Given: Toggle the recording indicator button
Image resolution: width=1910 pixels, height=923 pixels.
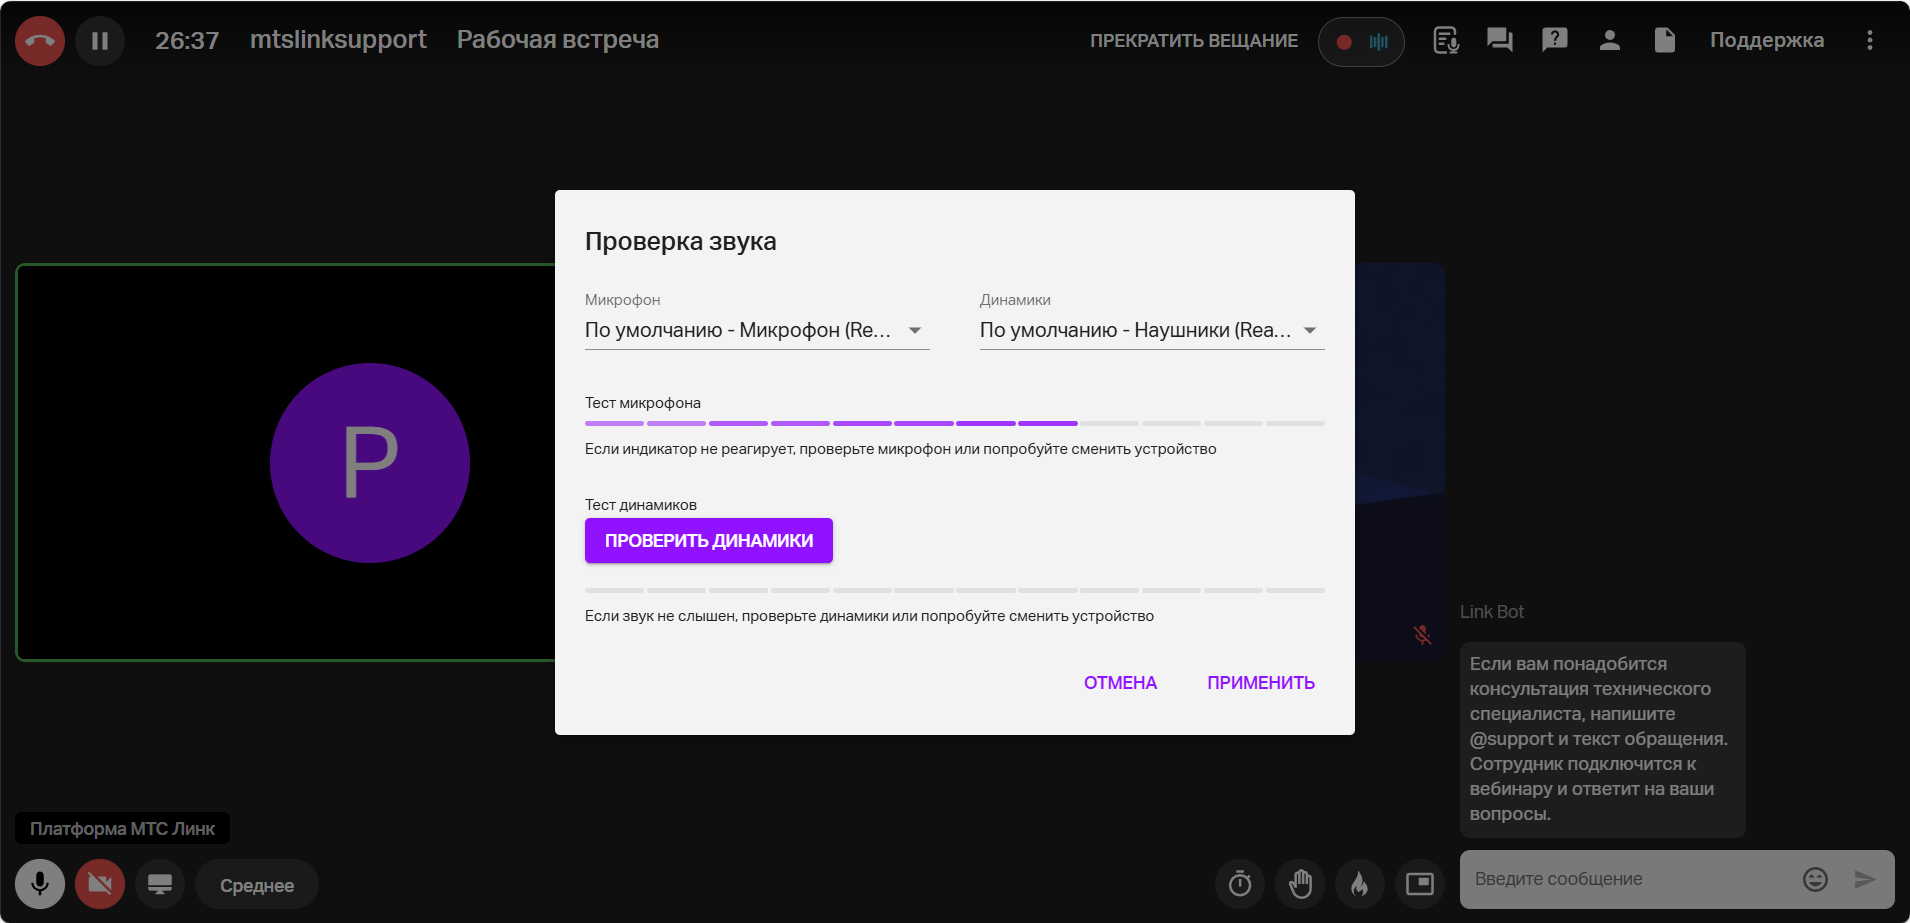Looking at the screenshot, I should (1360, 42).
